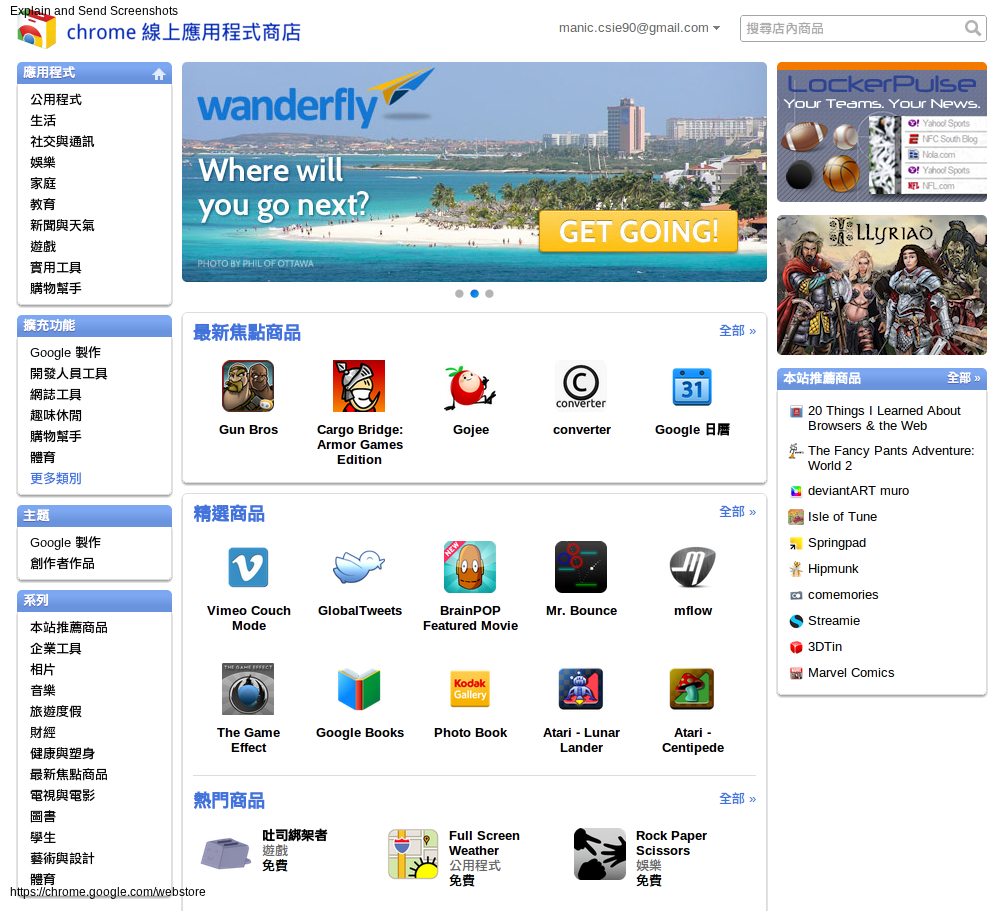Select the 藝術與設計 collection

pos(62,858)
